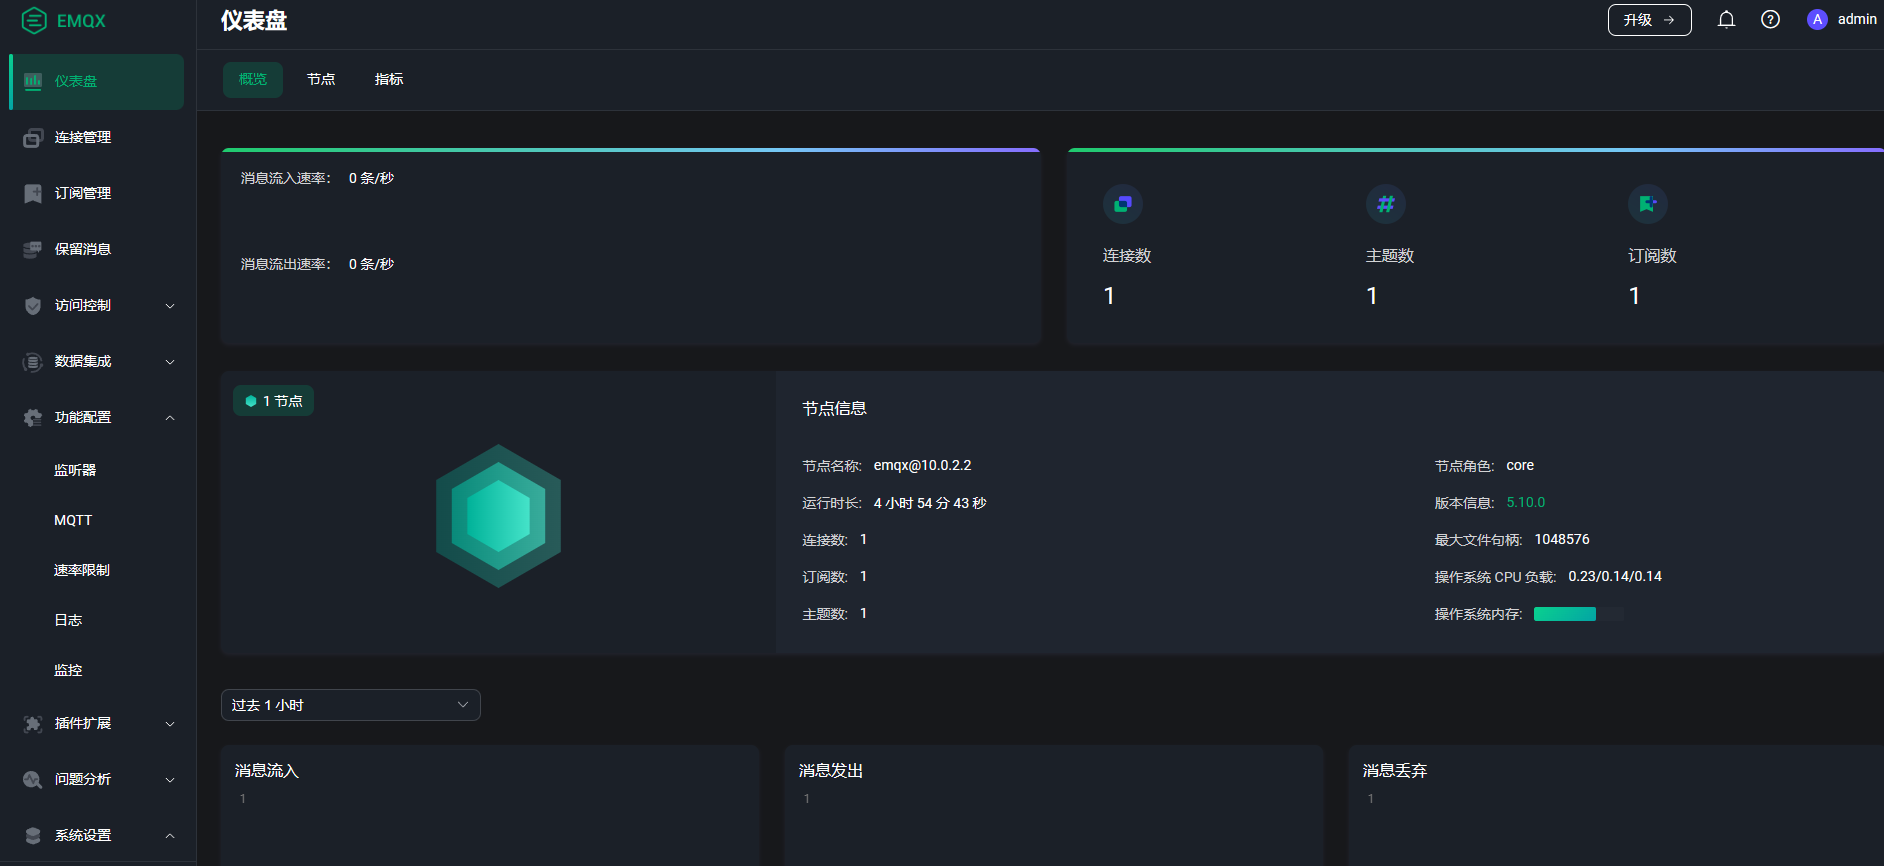
Task: Click the 订阅数 card icon
Action: pos(1648,204)
